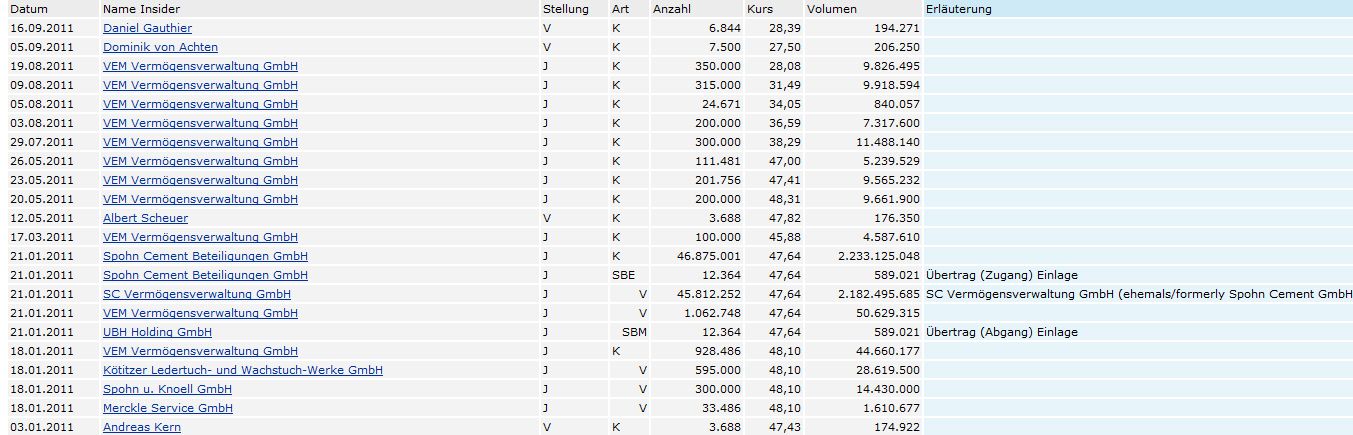Image resolution: width=1353 pixels, height=435 pixels.
Task: Open Spohn Cement Beteiligungen GmbH with 46.875.001 shares
Action: tap(205, 256)
